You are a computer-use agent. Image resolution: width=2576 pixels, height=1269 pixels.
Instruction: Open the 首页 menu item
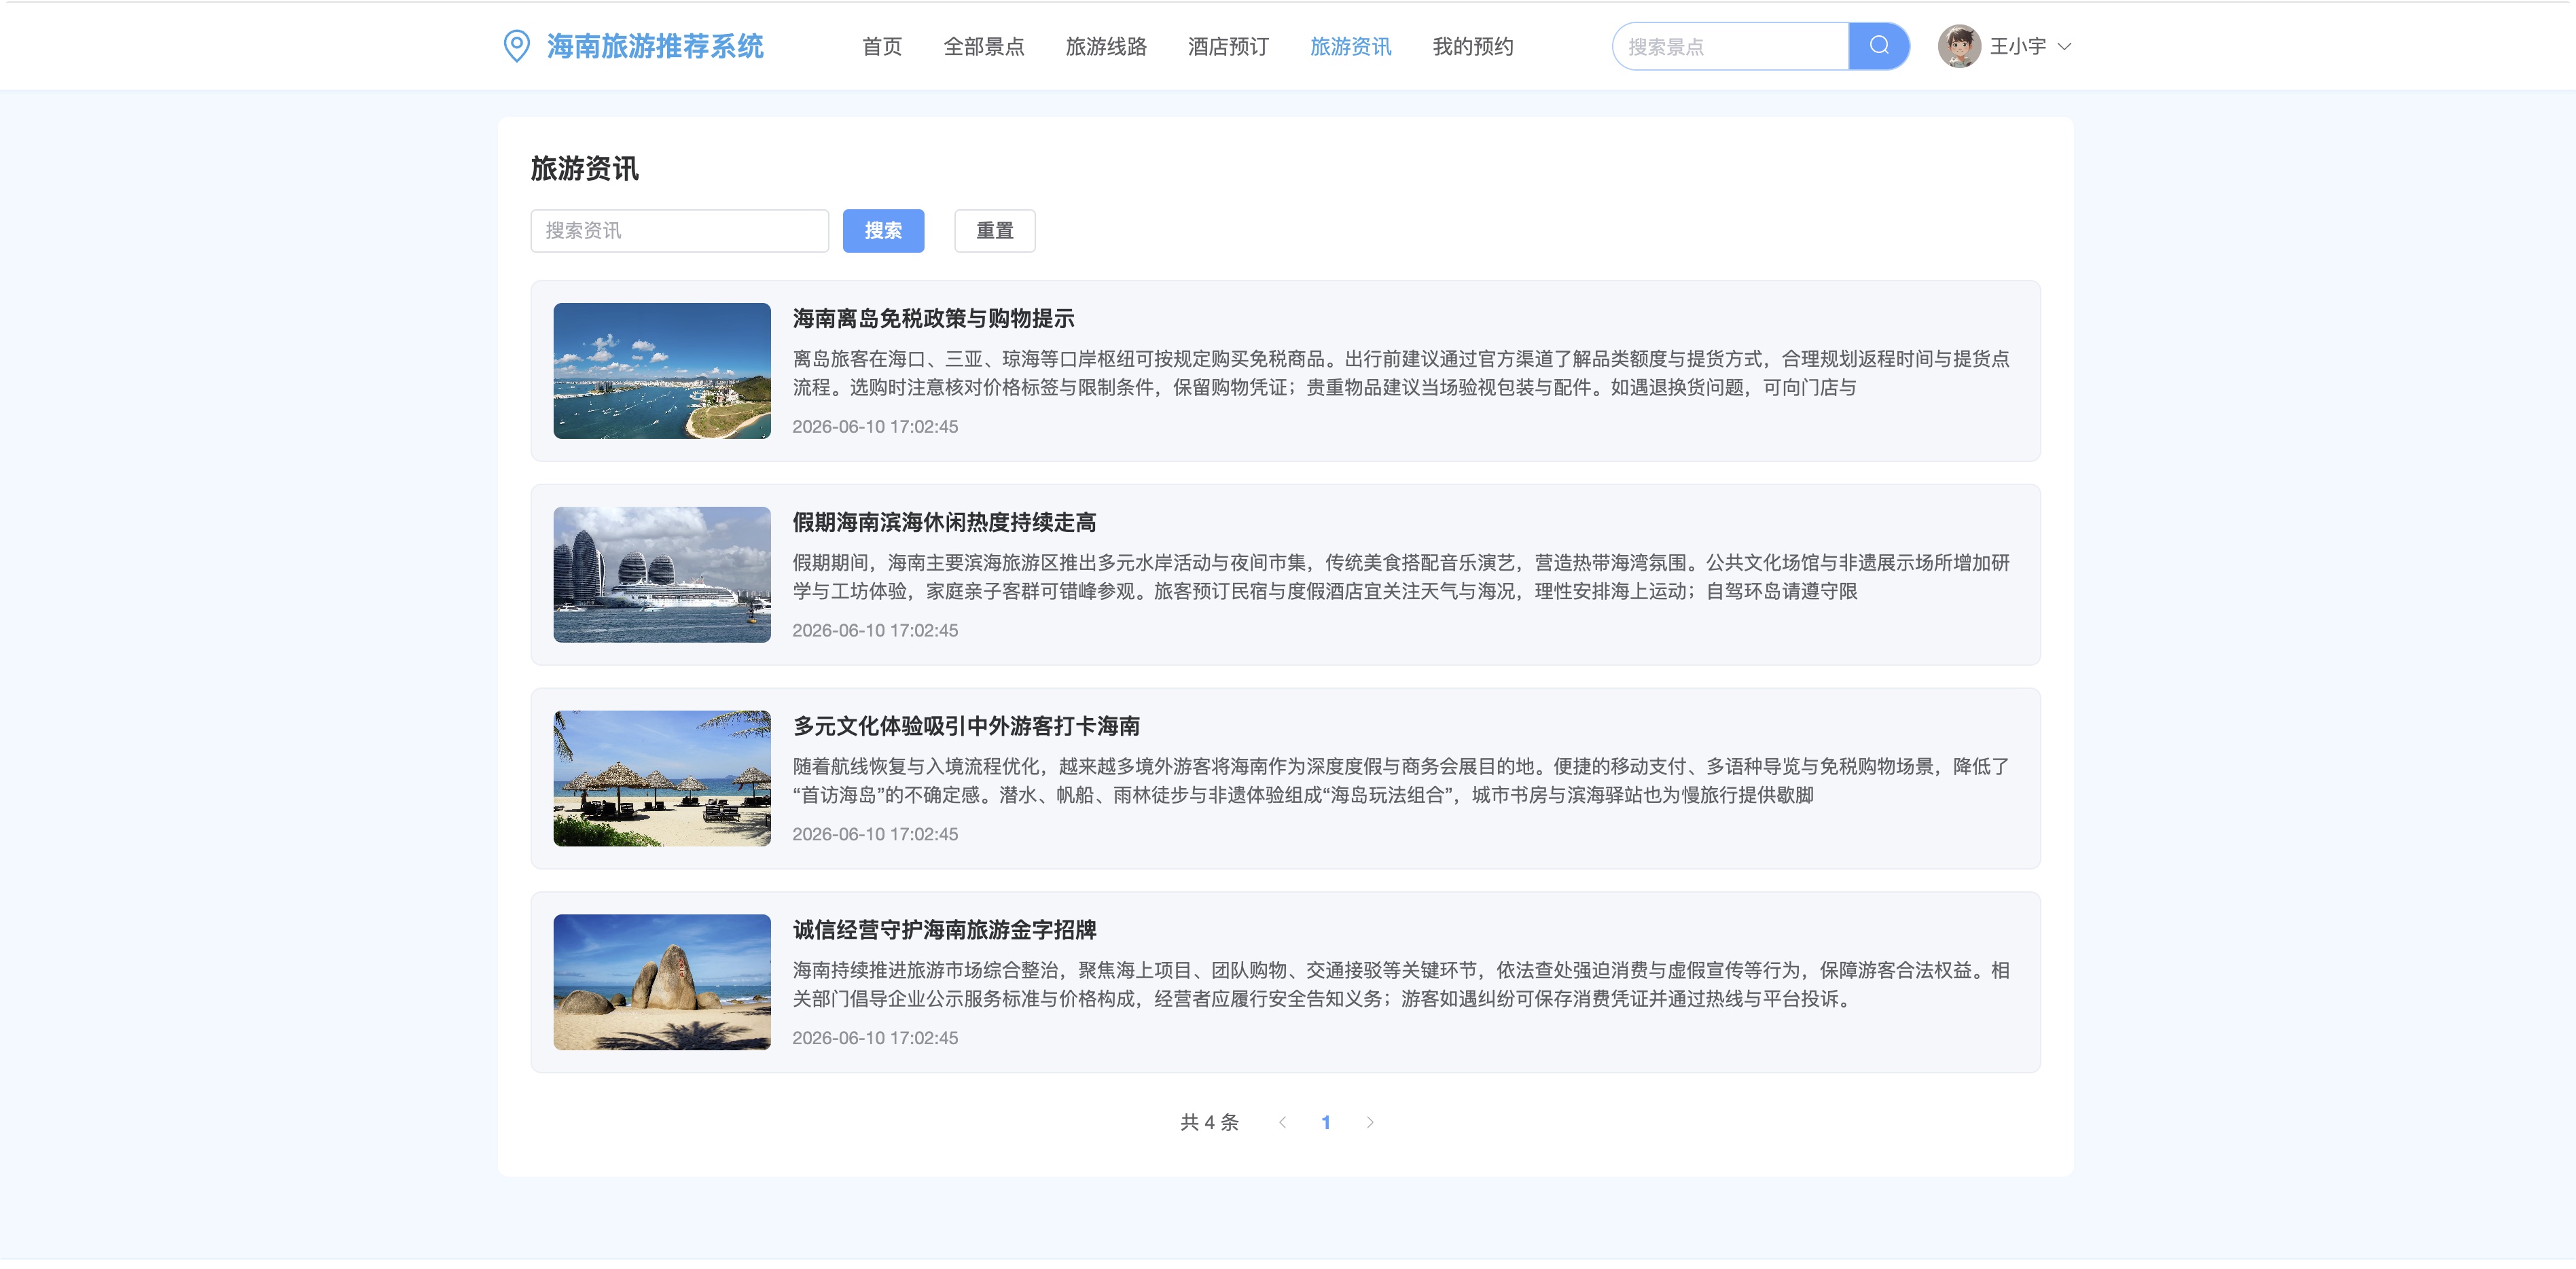(x=882, y=46)
